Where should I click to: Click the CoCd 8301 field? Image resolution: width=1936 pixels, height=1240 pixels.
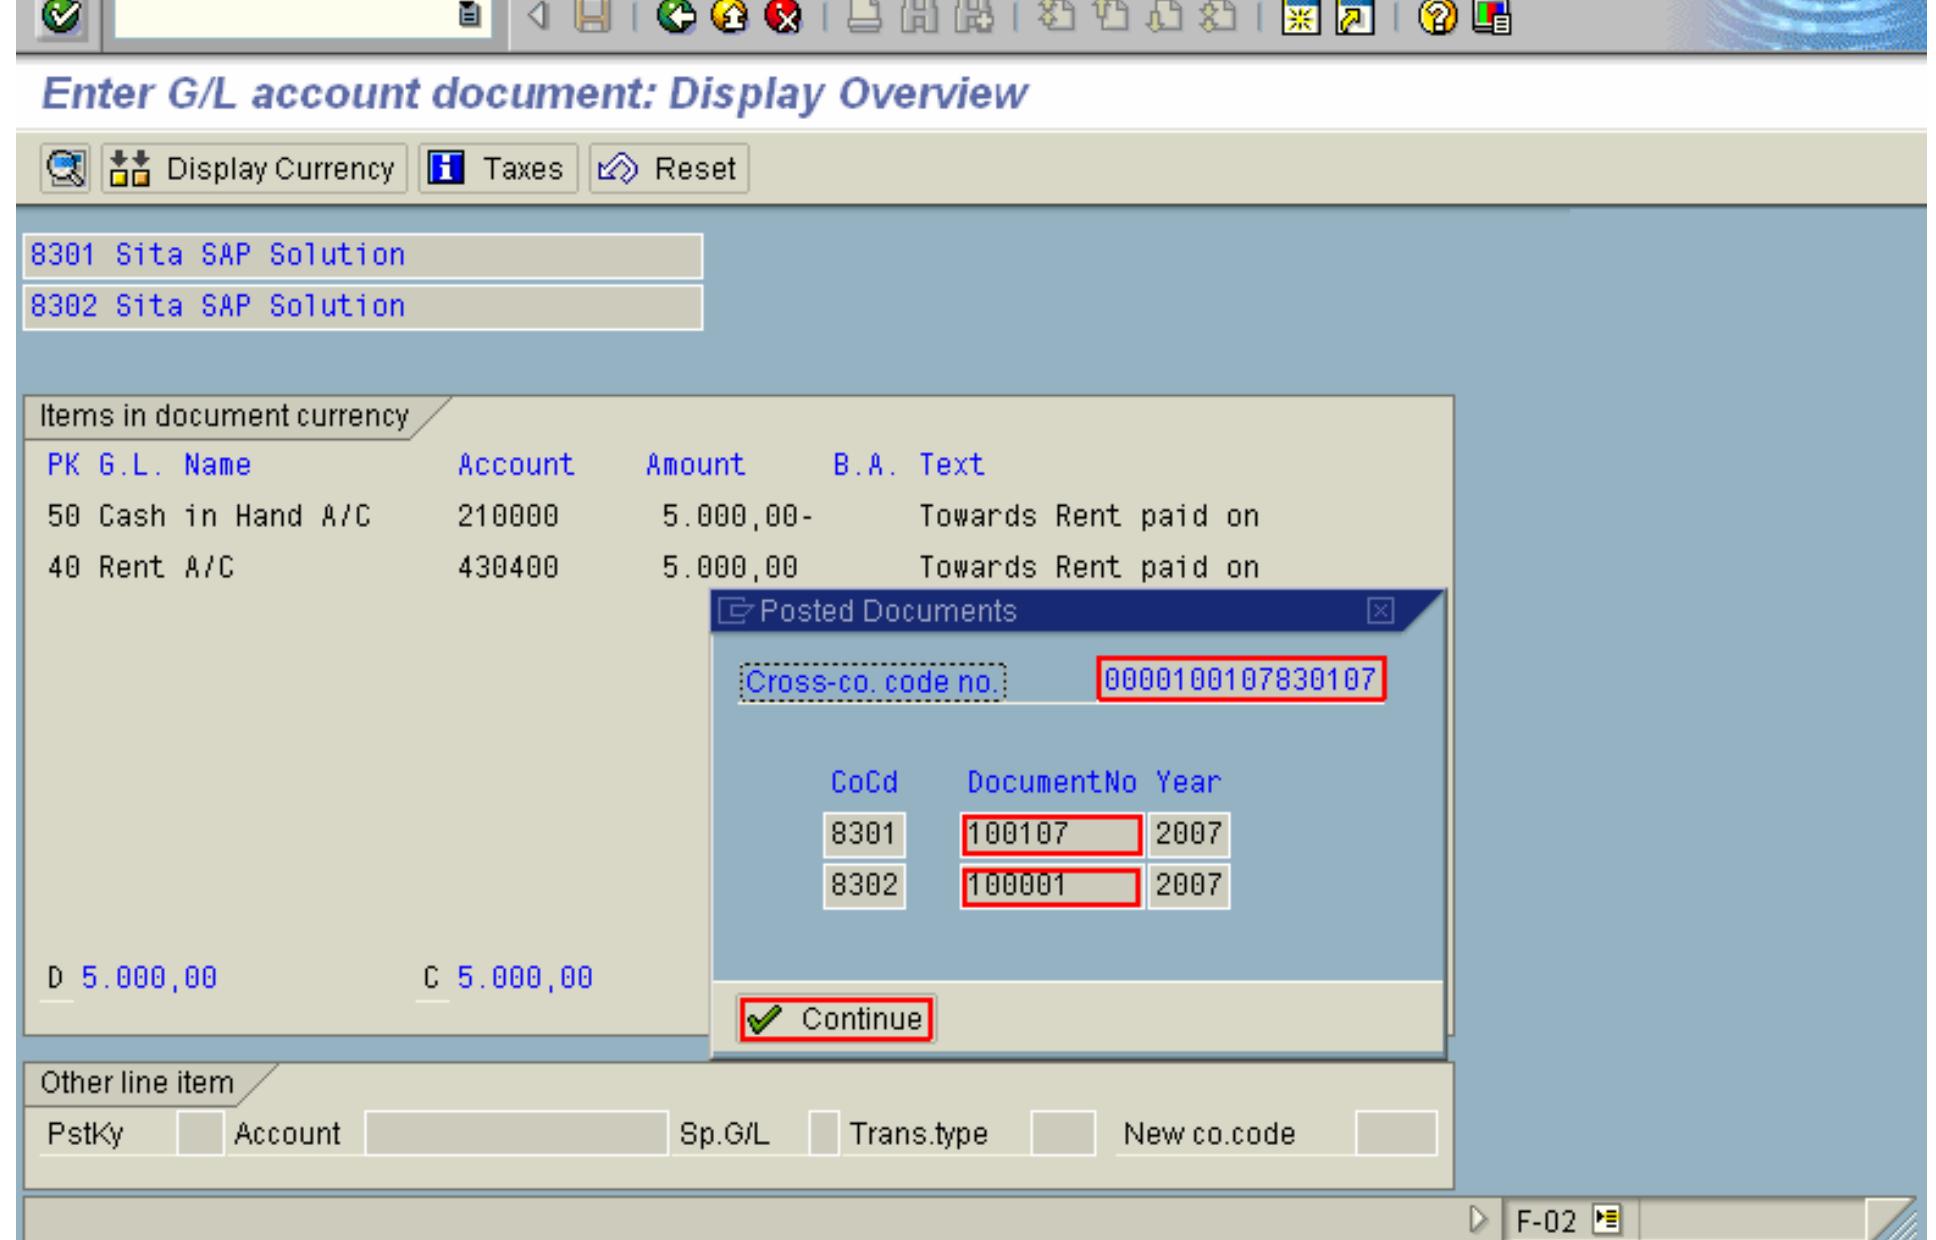click(x=864, y=834)
